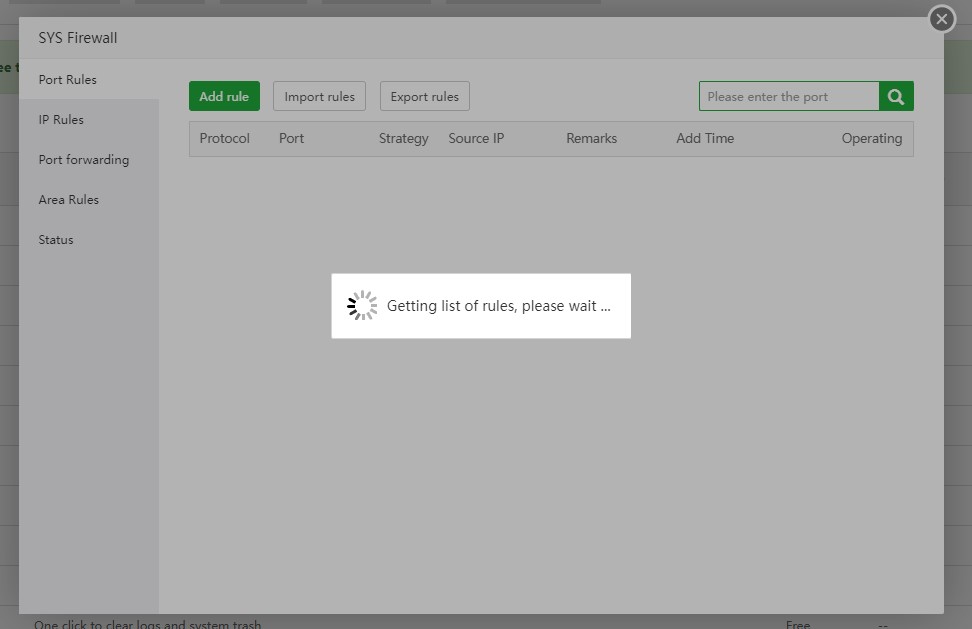Screen dimensions: 972x629
Task: Click the Source IP column header
Action: point(476,138)
